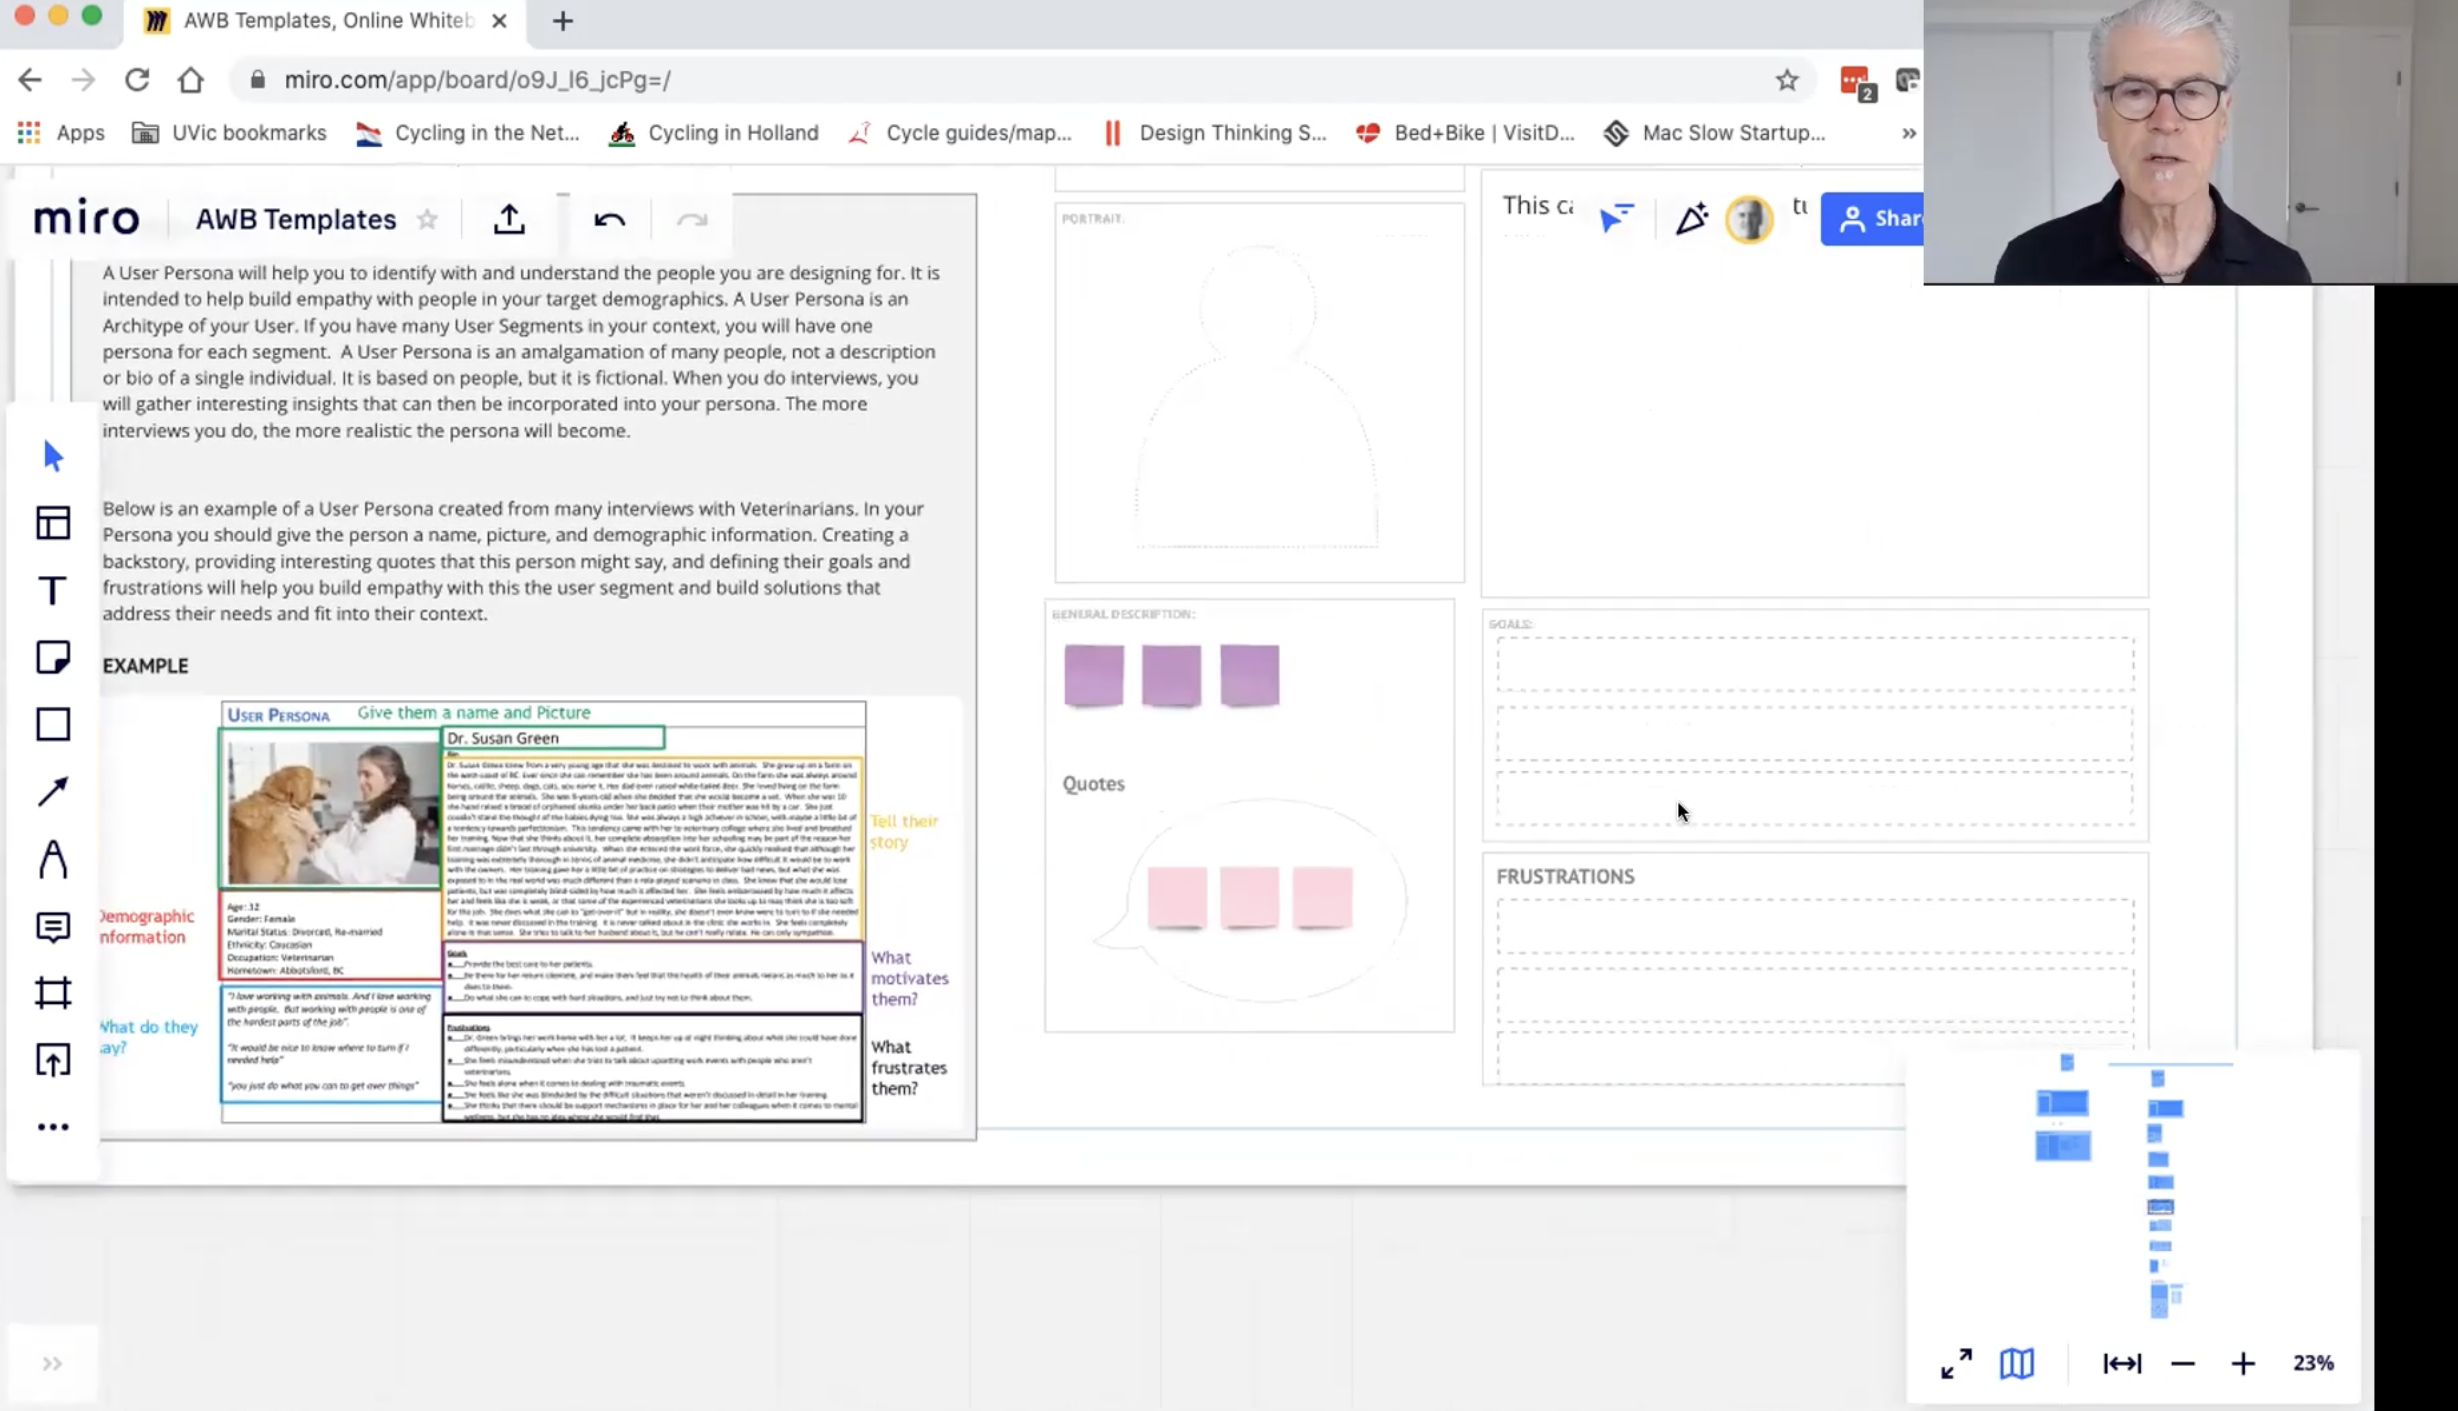
Task: Open the Templates tool in sidebar
Action: (53, 523)
